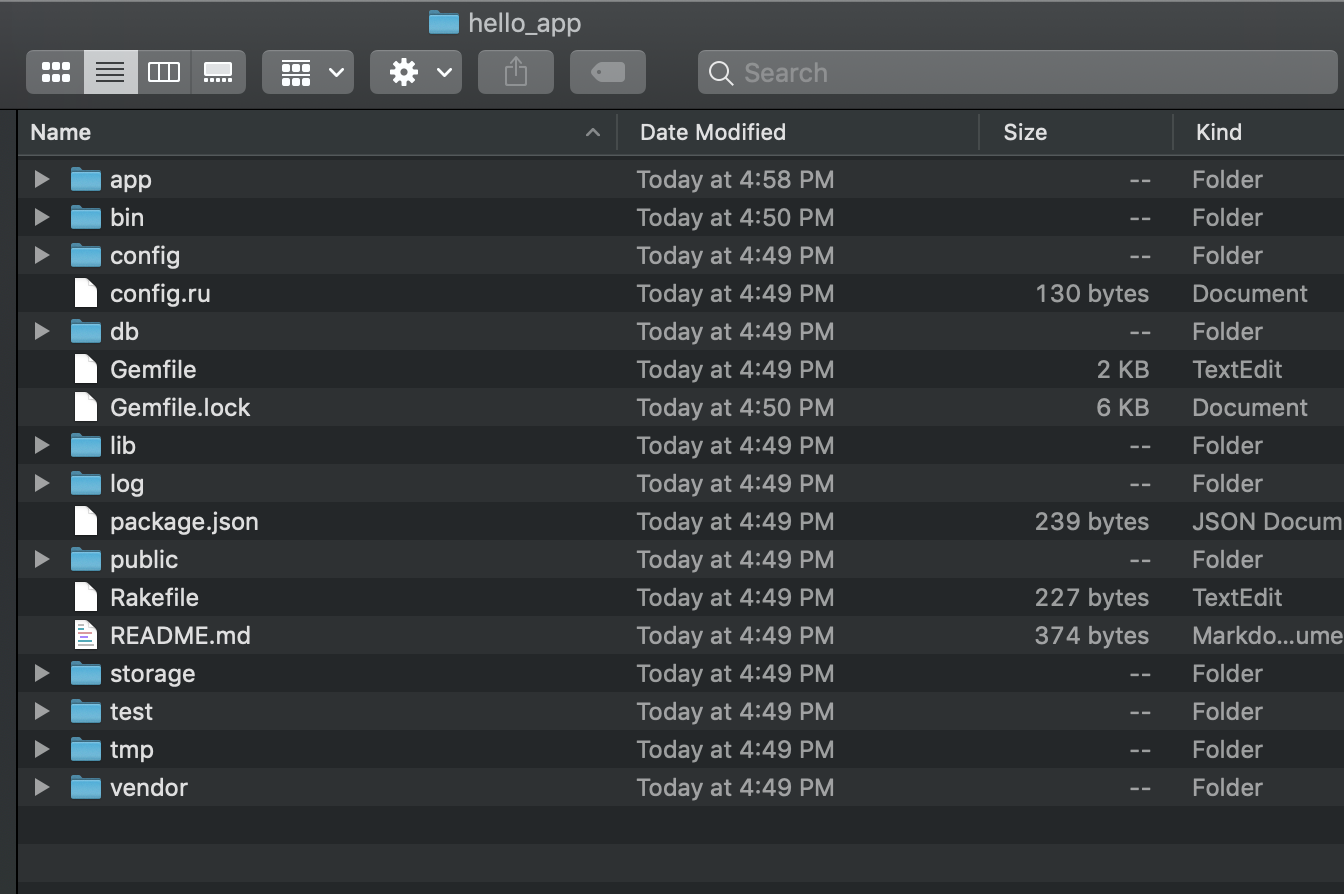Select the public folder icon
1344x894 pixels.
tap(86, 559)
